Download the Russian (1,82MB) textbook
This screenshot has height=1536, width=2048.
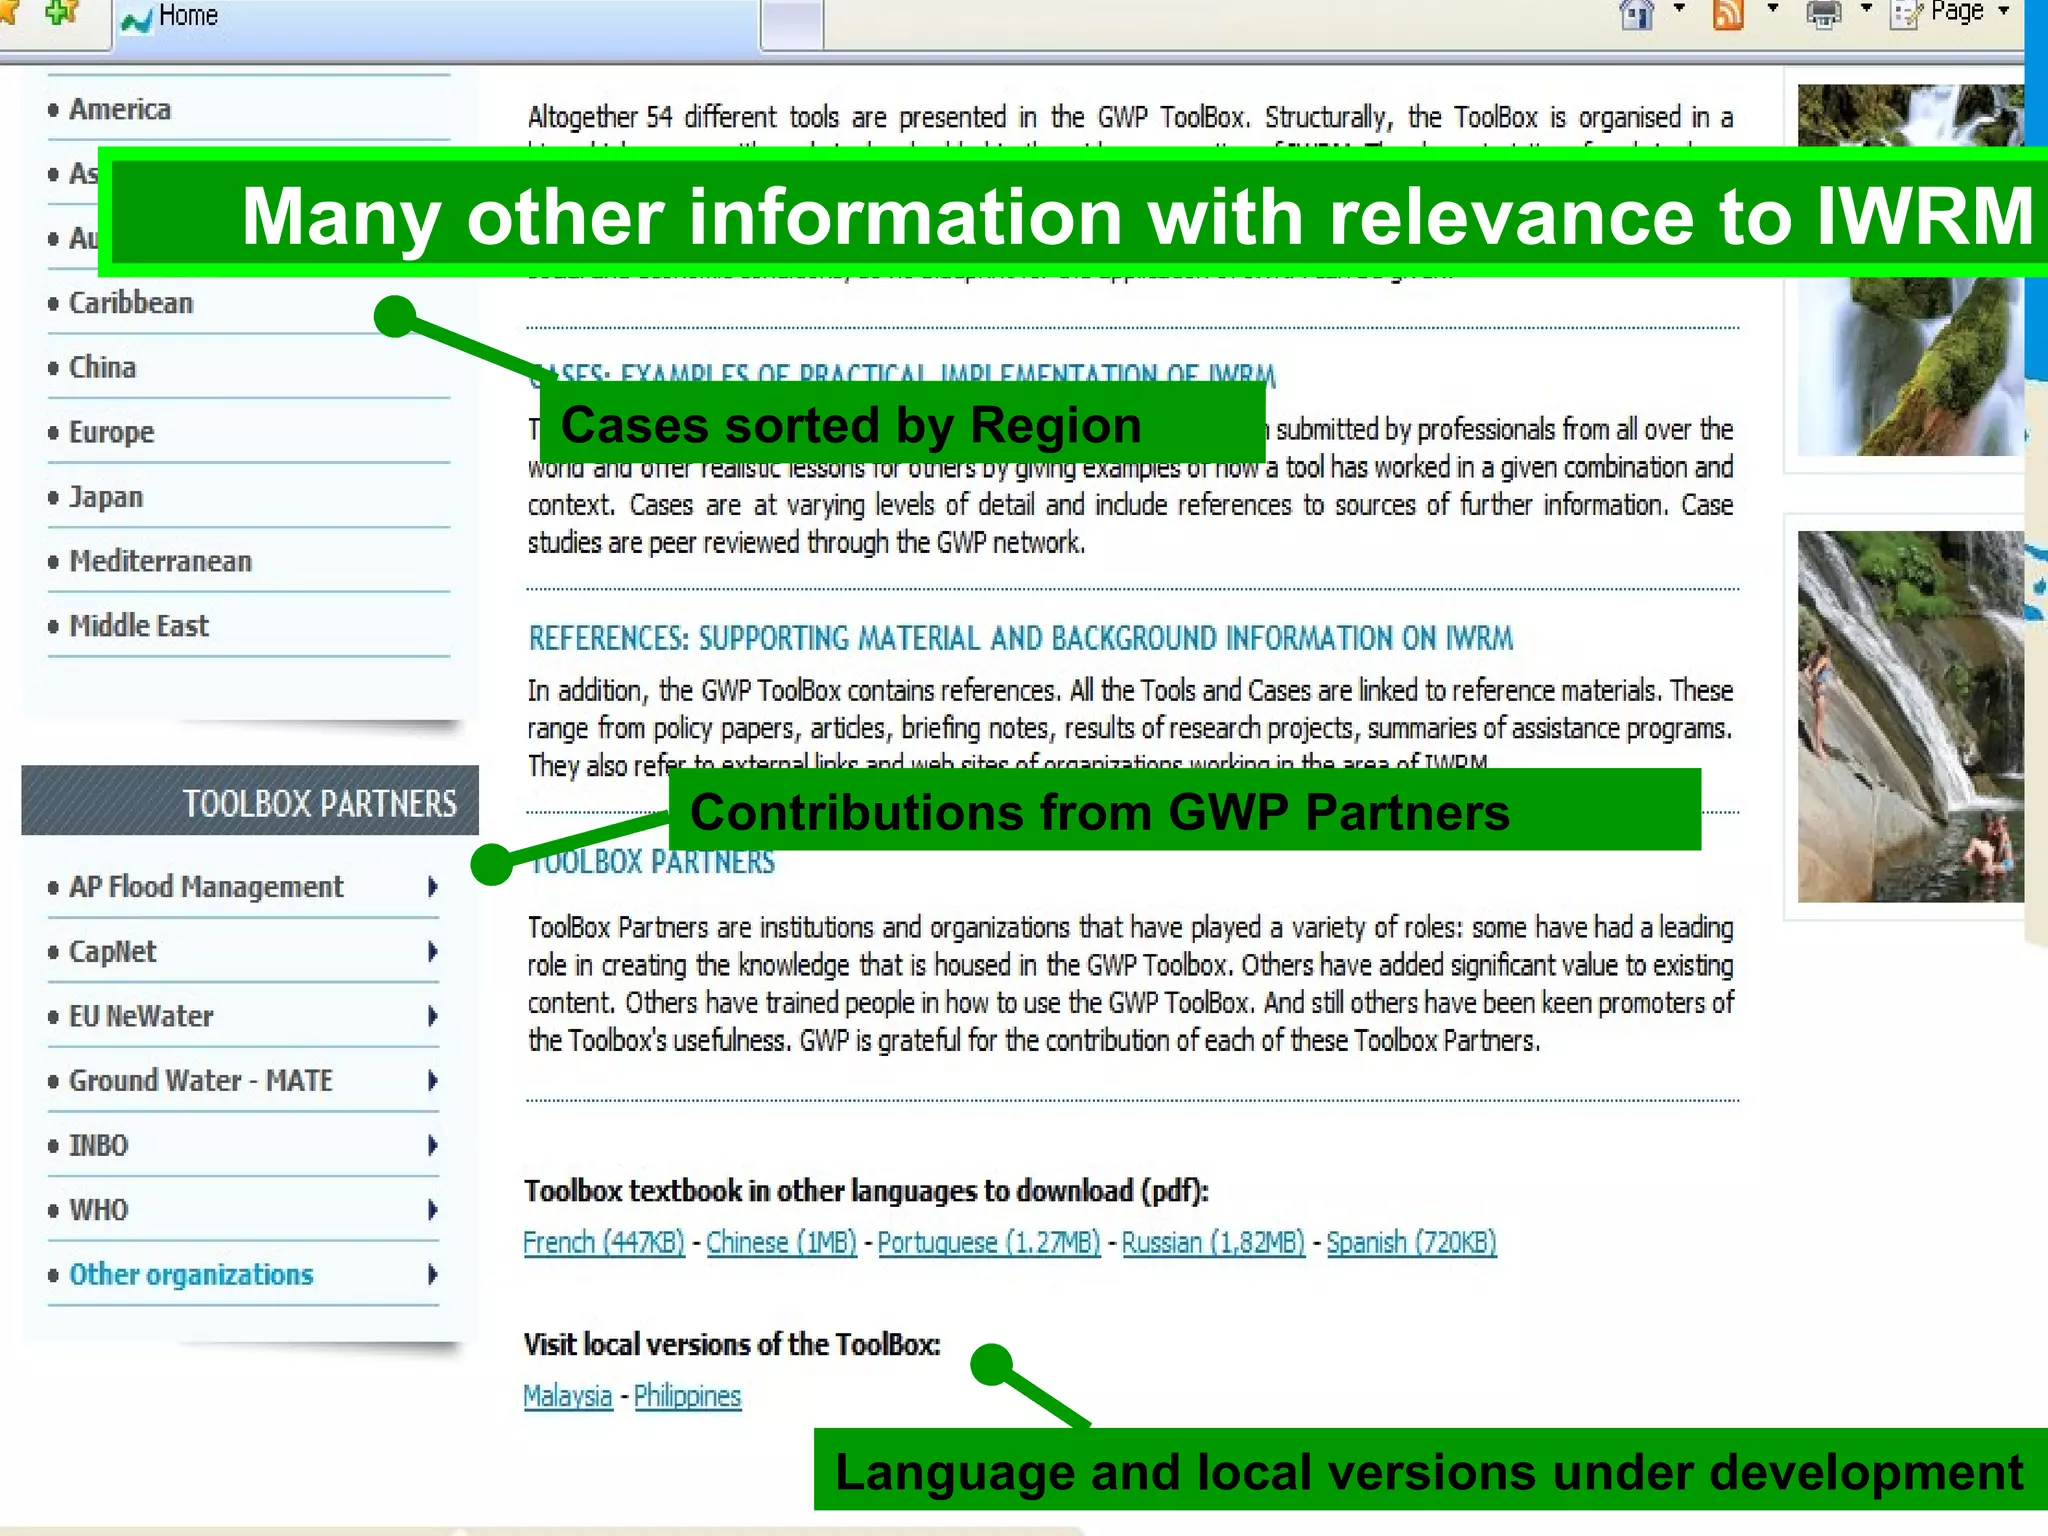[1213, 1243]
